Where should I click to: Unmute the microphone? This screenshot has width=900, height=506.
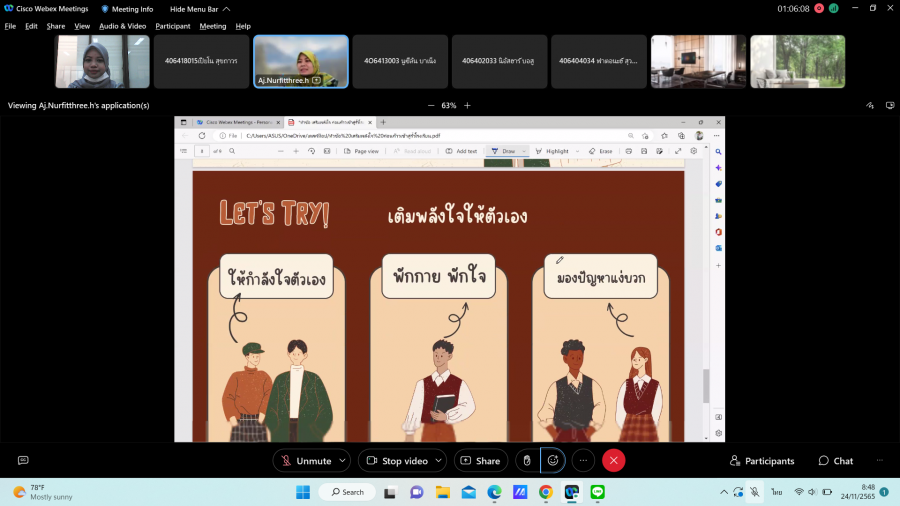pos(305,460)
